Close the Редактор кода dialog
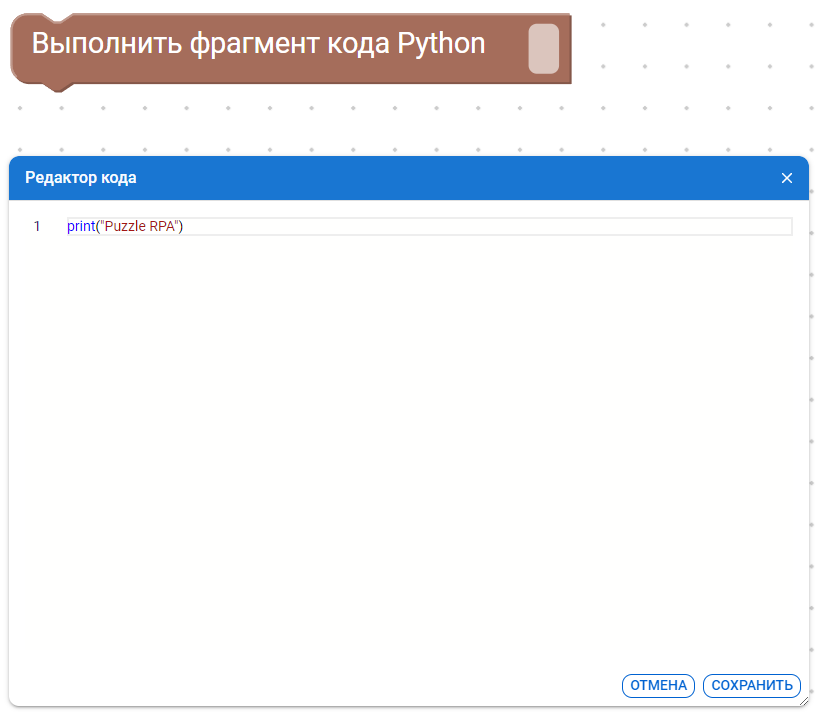 (786, 178)
